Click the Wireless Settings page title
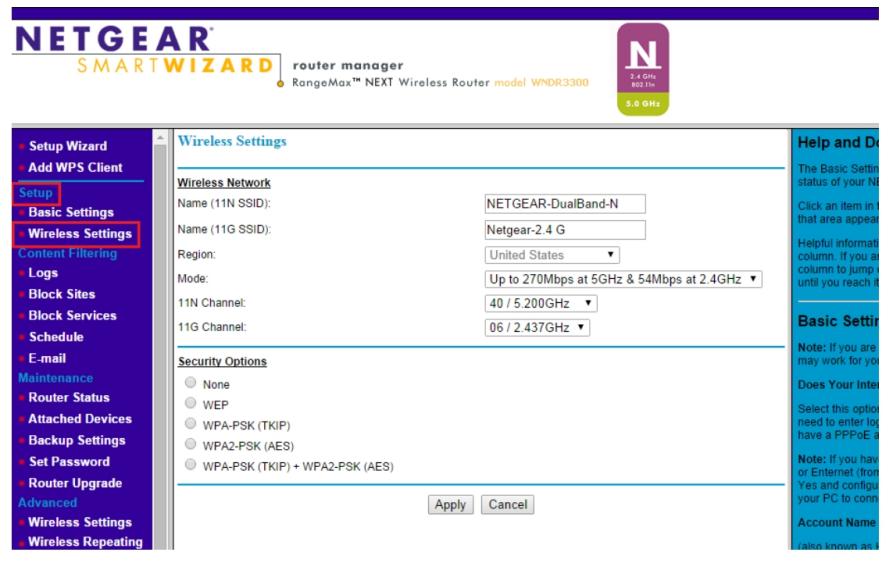This screenshot has height=563, width=893. 232,141
